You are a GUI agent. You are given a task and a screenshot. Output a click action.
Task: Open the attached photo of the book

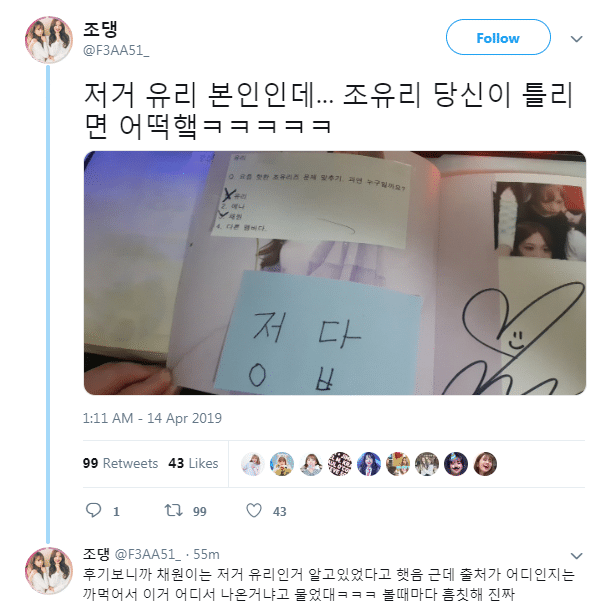point(335,273)
